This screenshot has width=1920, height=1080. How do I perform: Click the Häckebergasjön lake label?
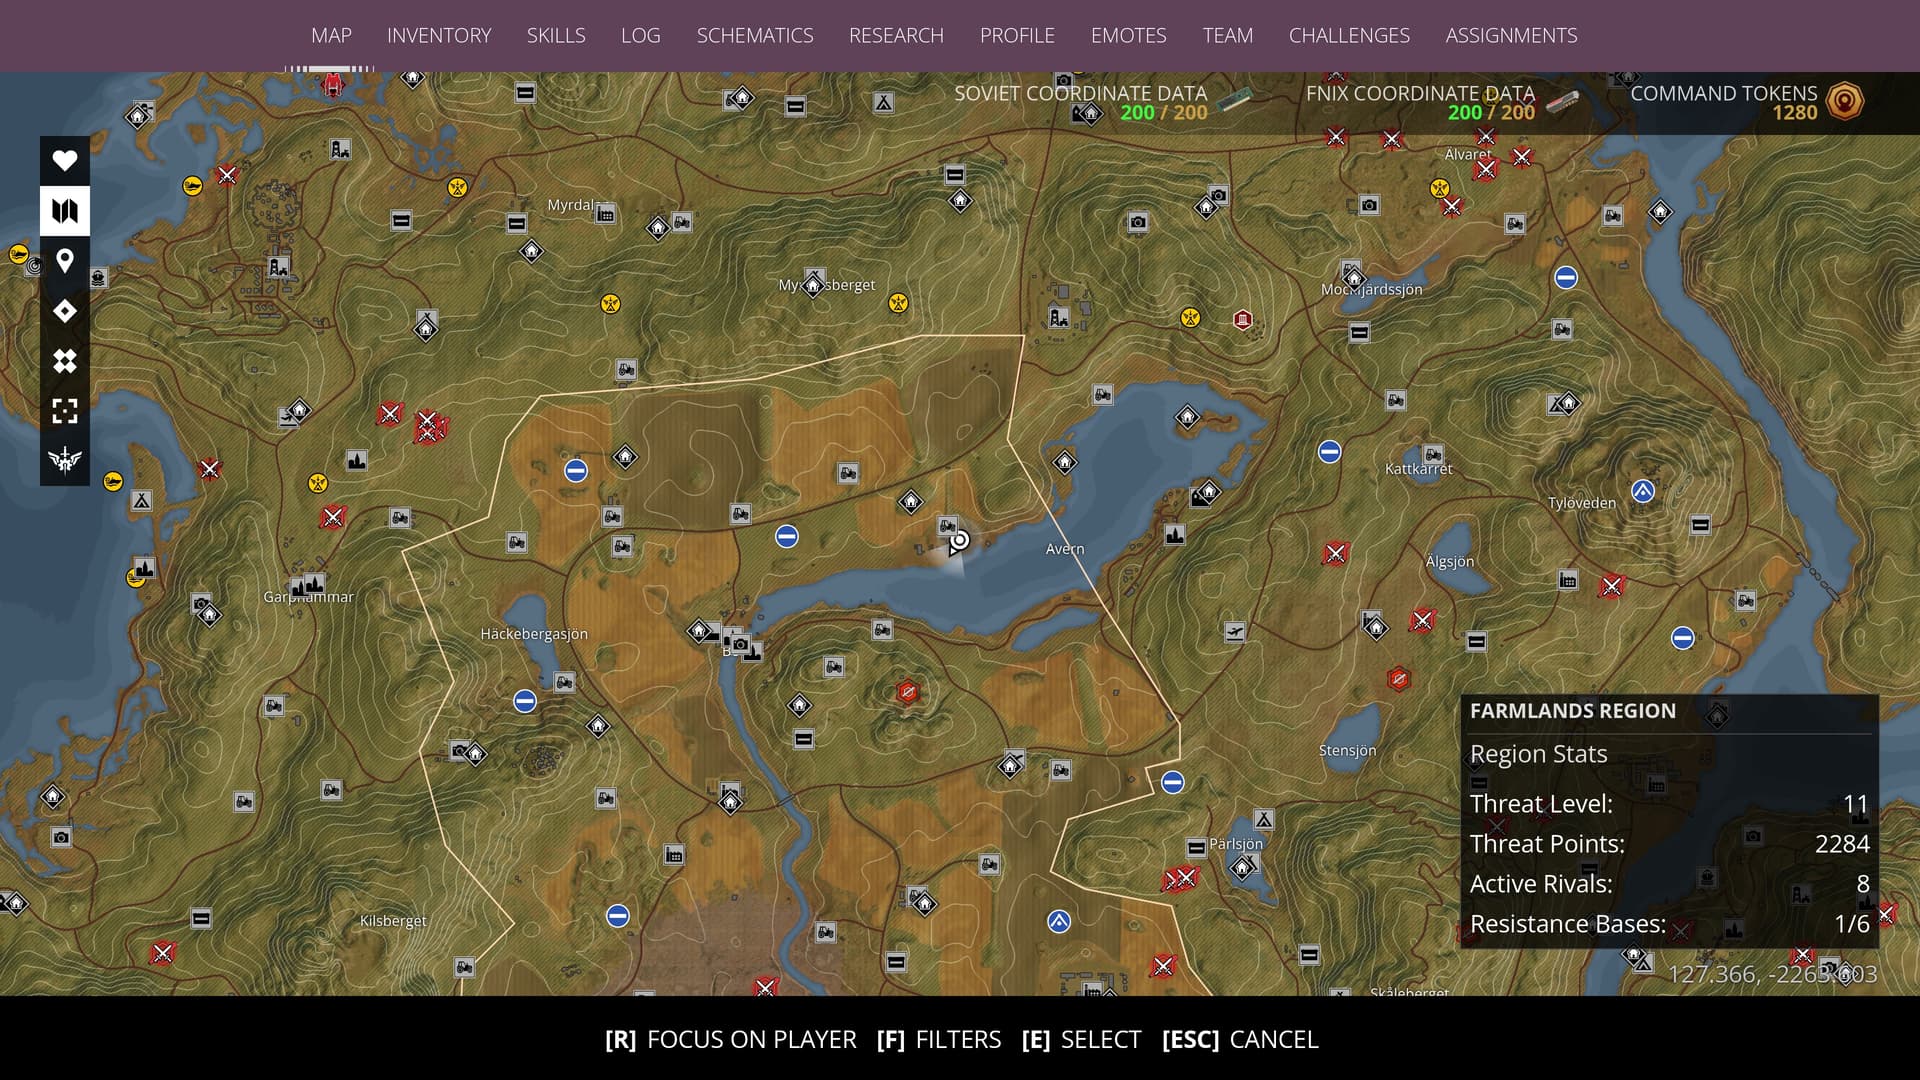click(x=534, y=634)
